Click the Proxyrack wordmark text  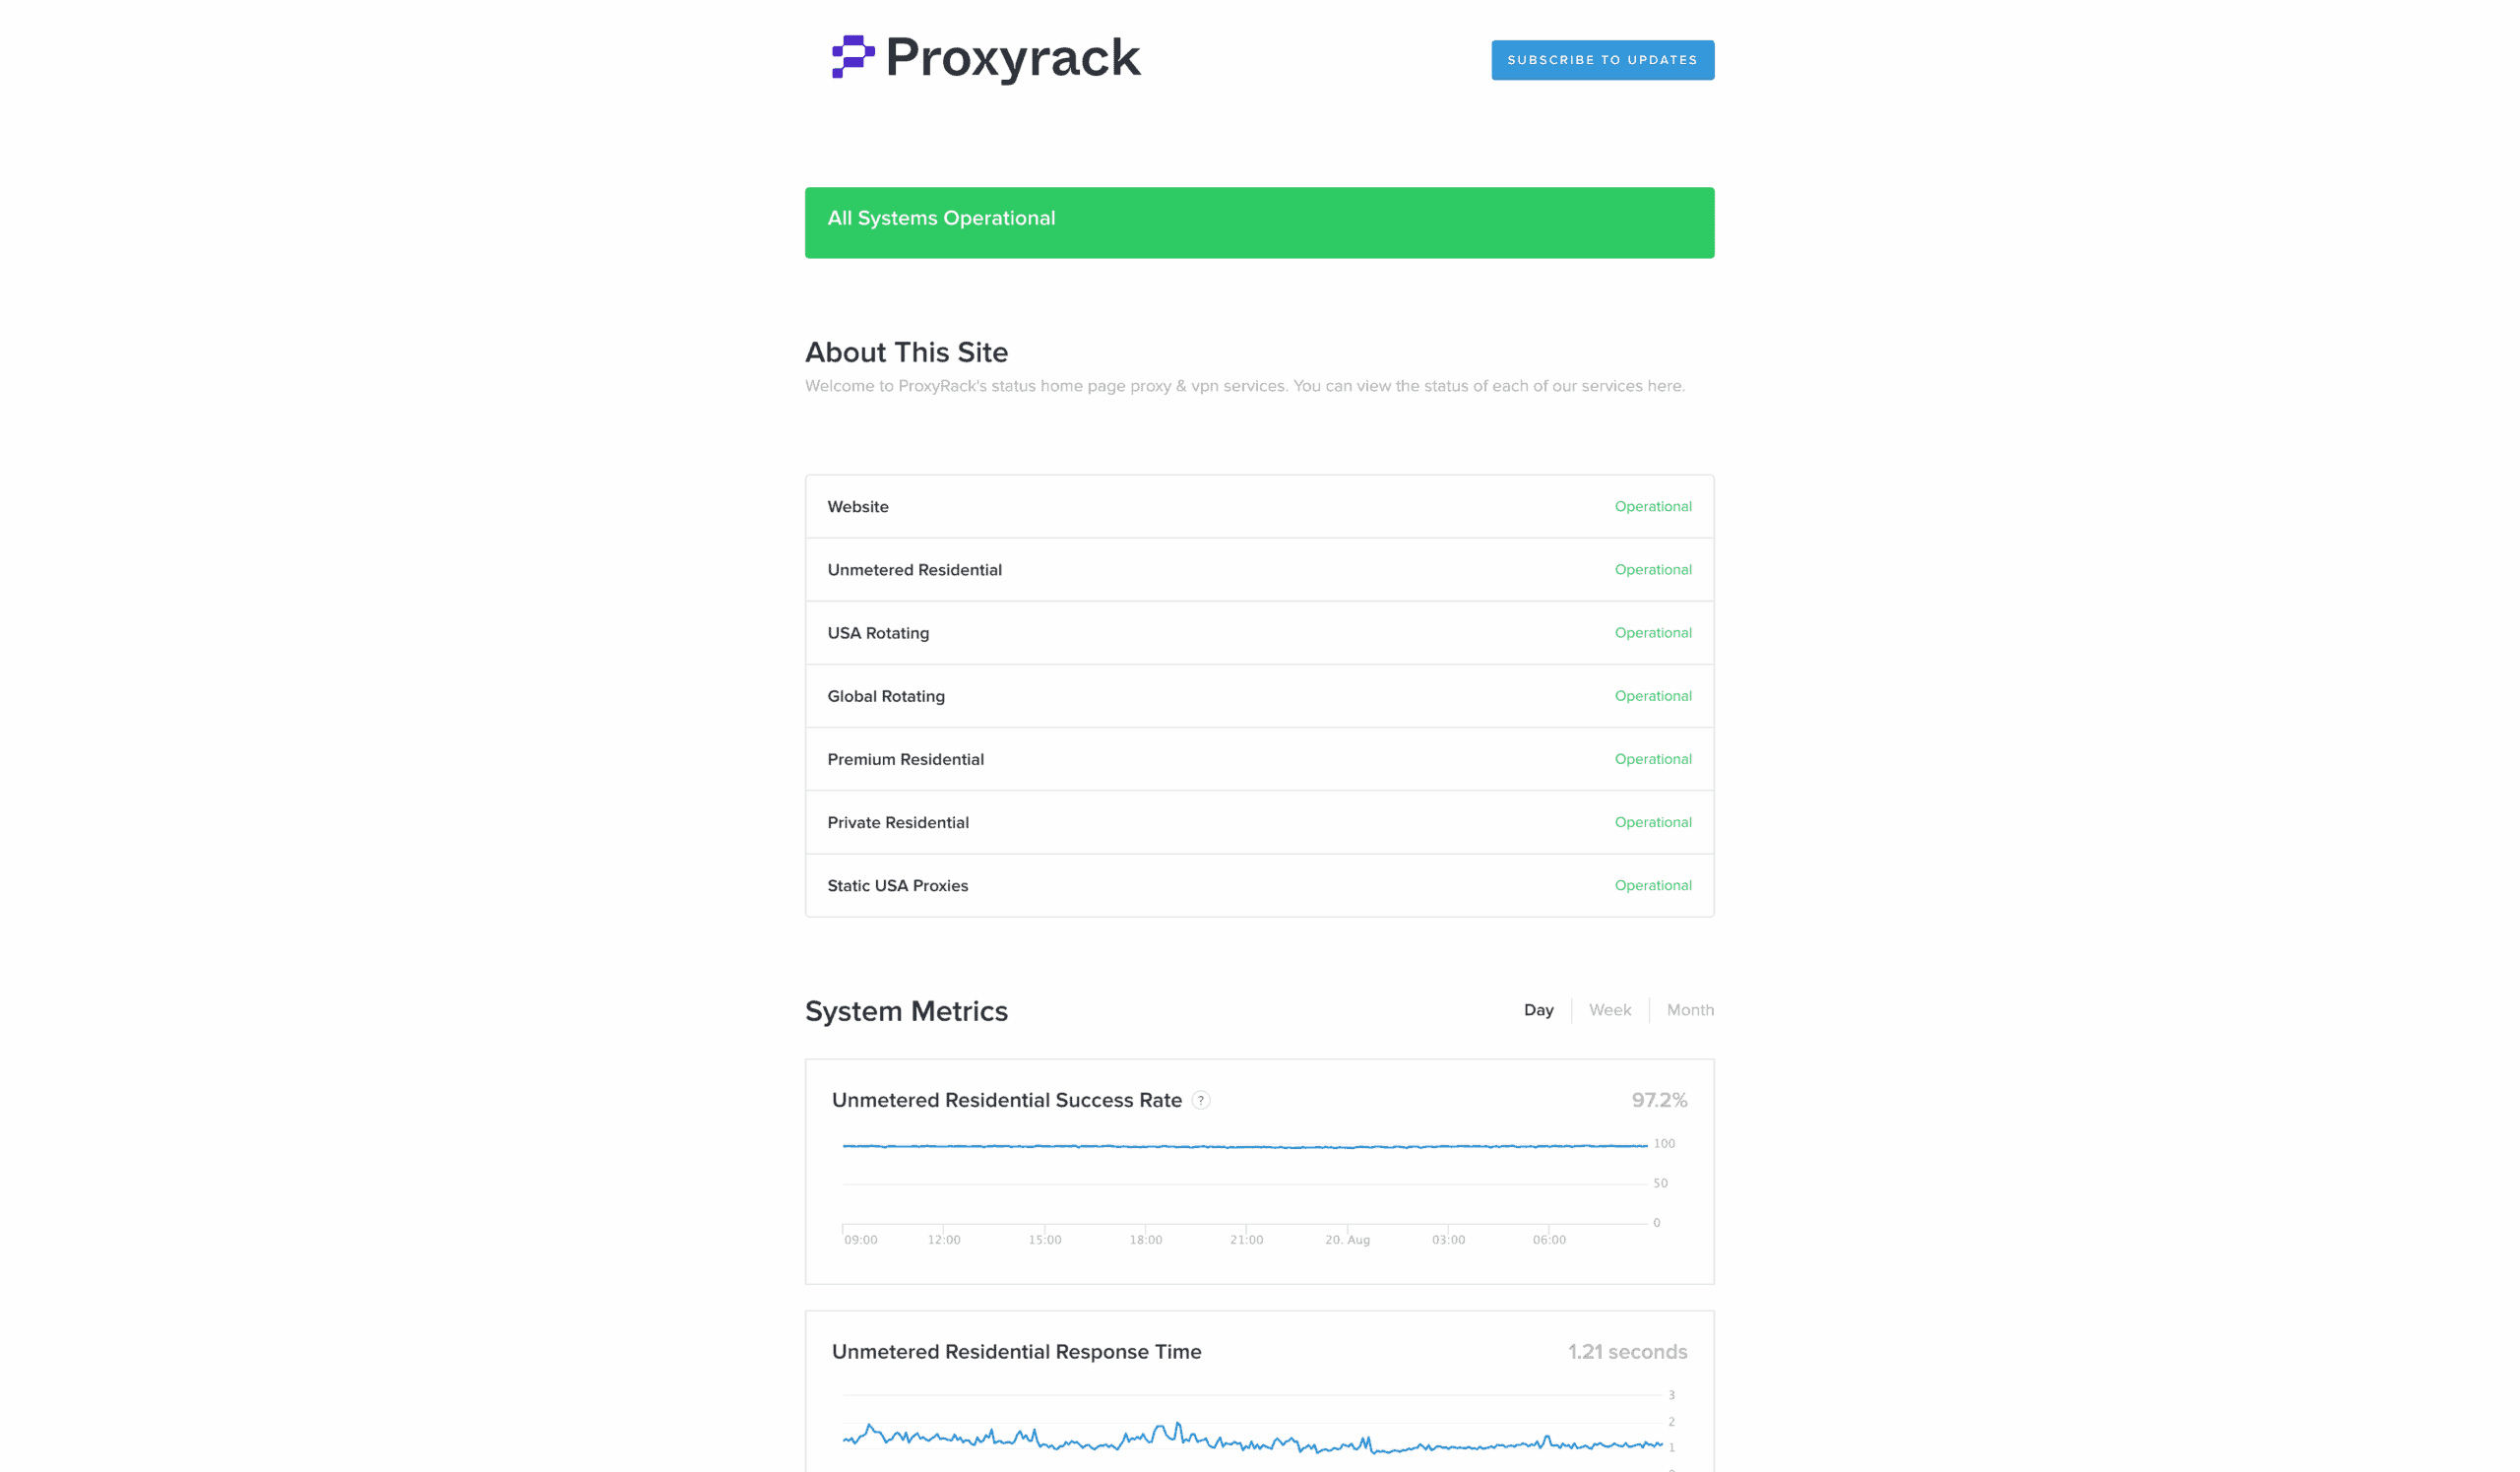pyautogui.click(x=1012, y=57)
